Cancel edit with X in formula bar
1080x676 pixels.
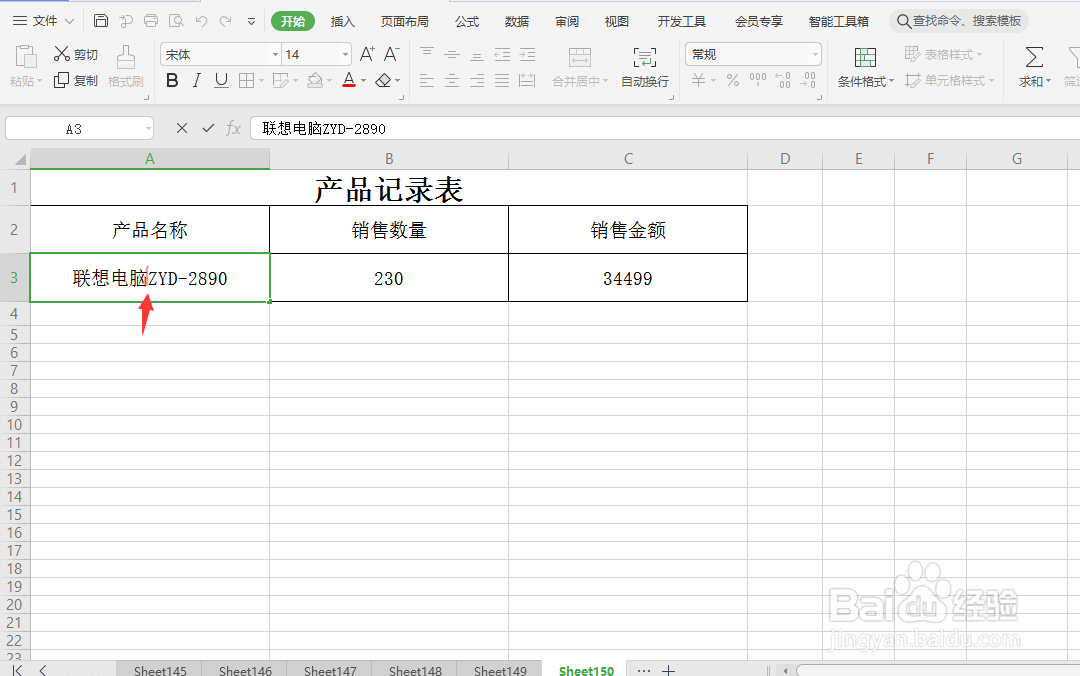182,128
